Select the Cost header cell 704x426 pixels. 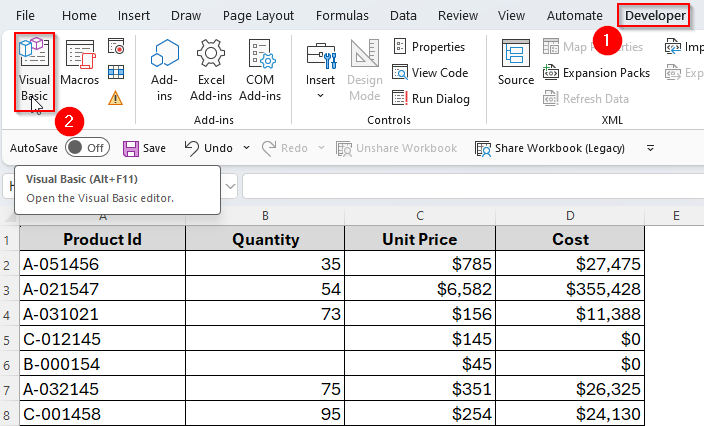click(x=570, y=239)
